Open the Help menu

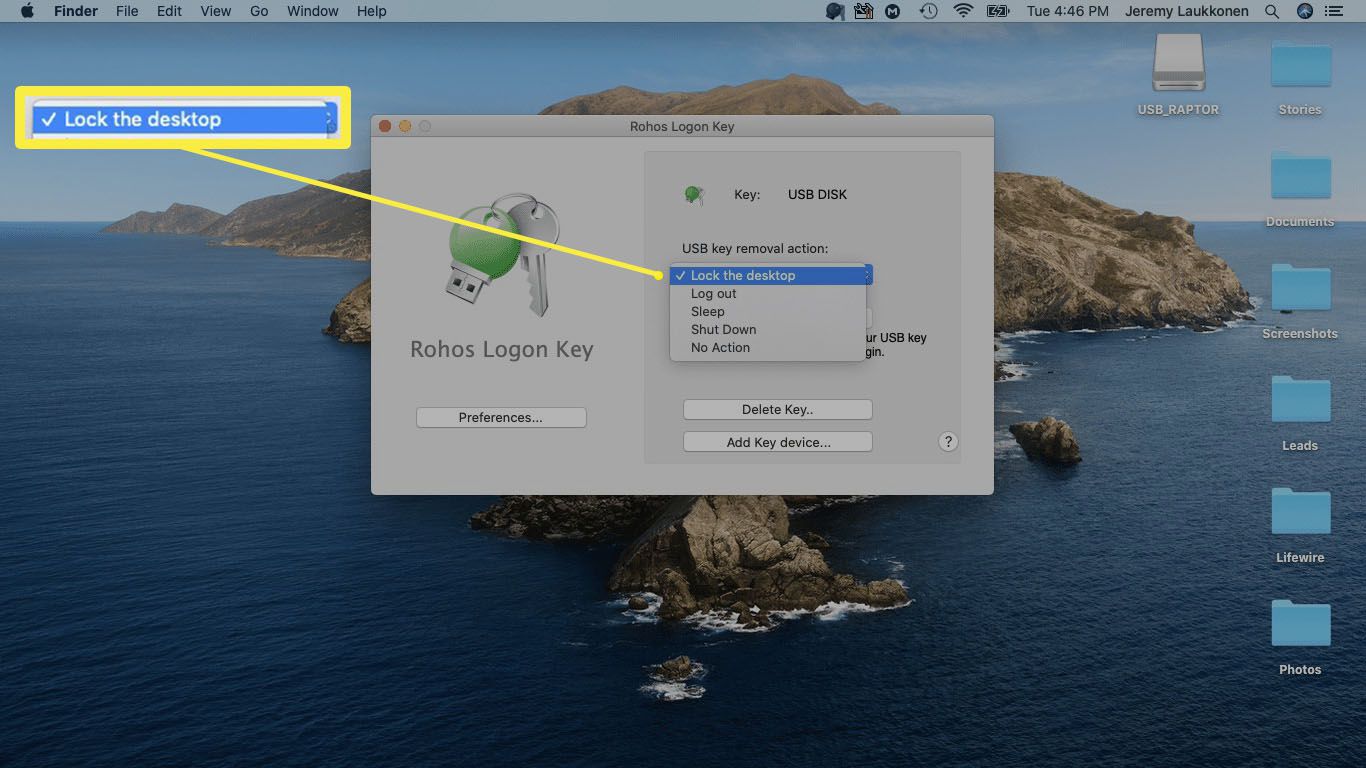[x=371, y=11]
